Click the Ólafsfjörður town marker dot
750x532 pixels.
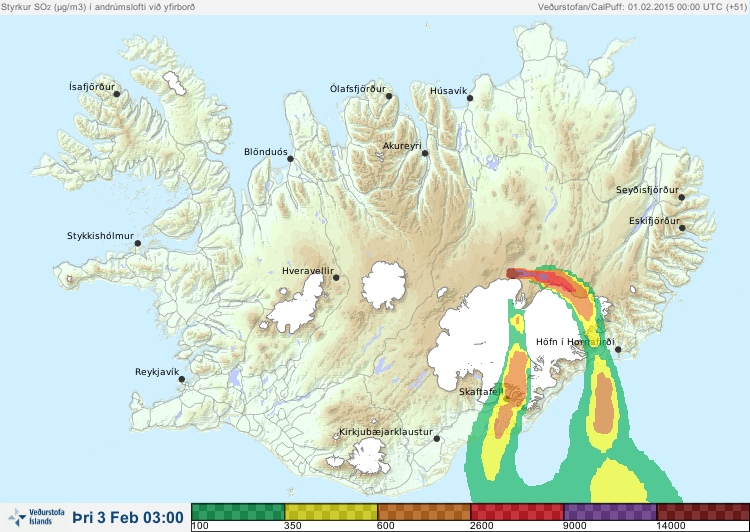389,96
